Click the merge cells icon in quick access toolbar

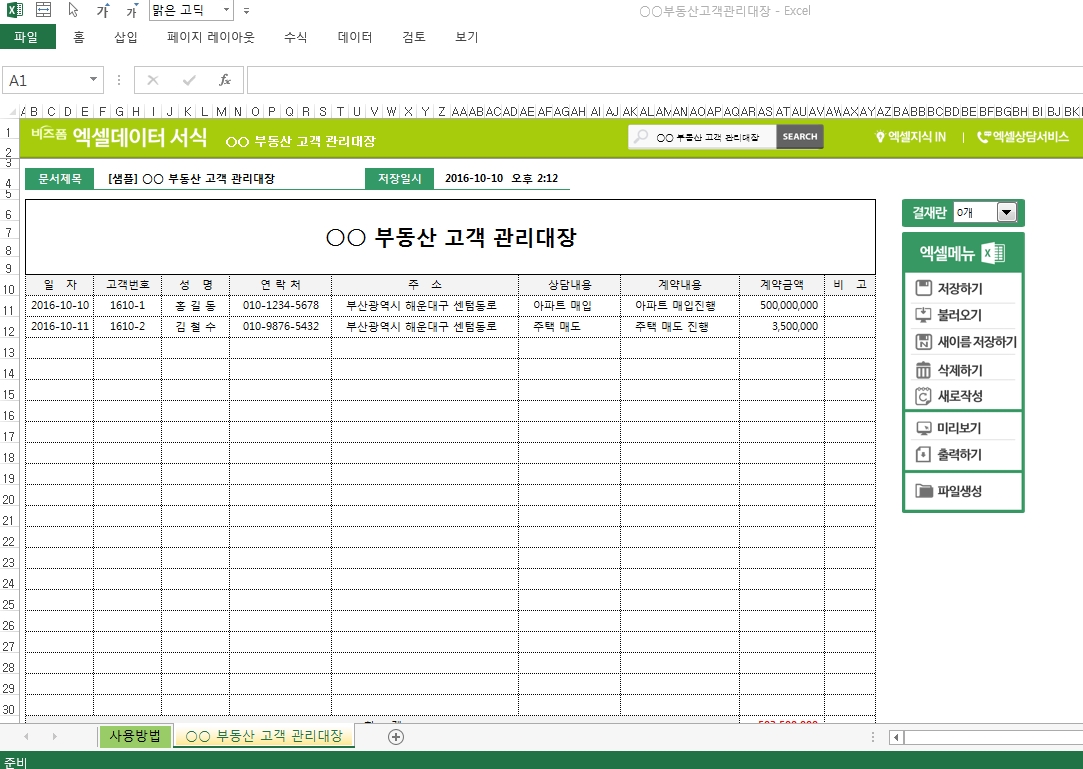(x=44, y=10)
